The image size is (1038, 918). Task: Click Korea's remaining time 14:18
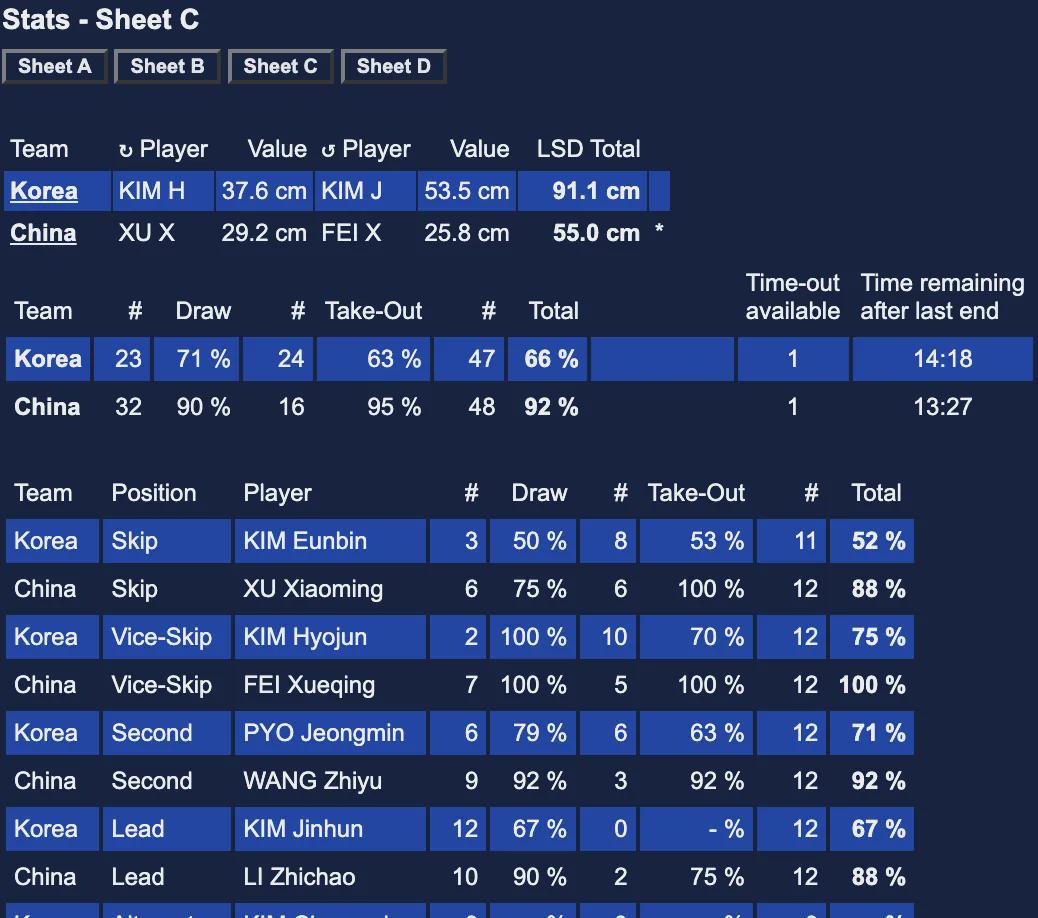click(x=943, y=359)
